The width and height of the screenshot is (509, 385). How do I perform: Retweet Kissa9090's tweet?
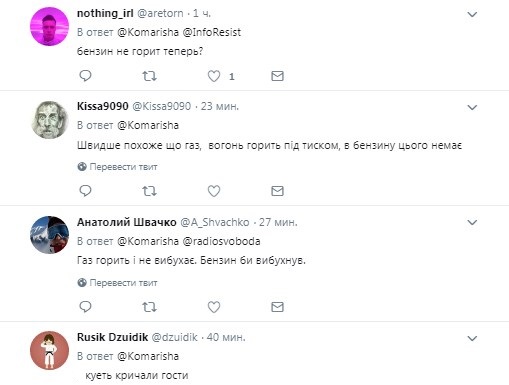coord(149,191)
